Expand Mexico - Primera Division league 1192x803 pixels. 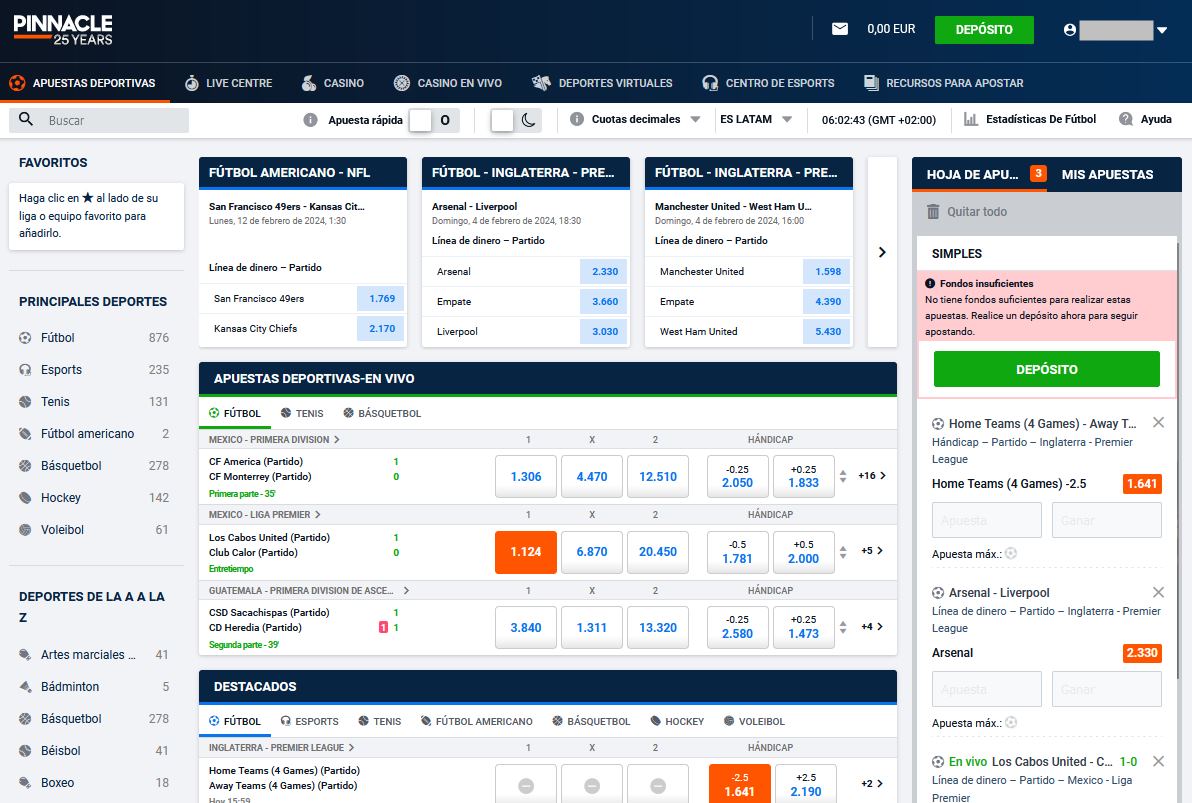coord(274,440)
